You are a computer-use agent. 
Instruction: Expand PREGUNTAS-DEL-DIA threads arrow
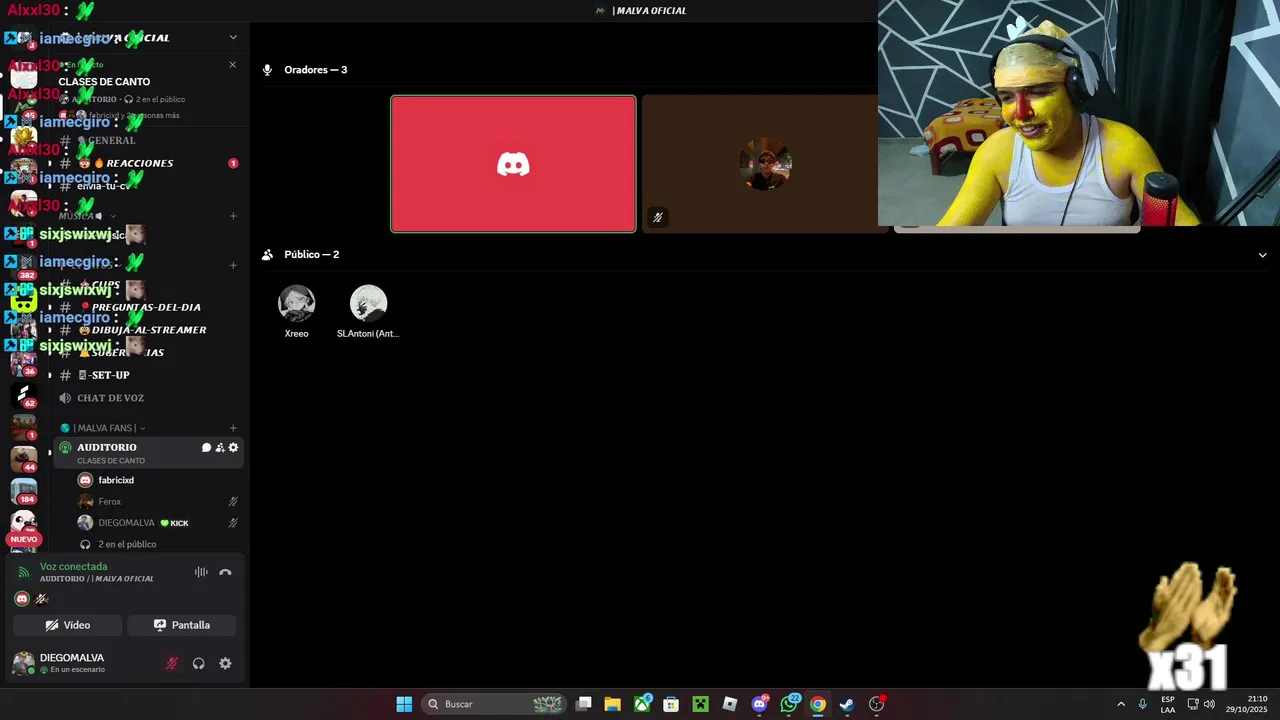pyautogui.click(x=49, y=307)
